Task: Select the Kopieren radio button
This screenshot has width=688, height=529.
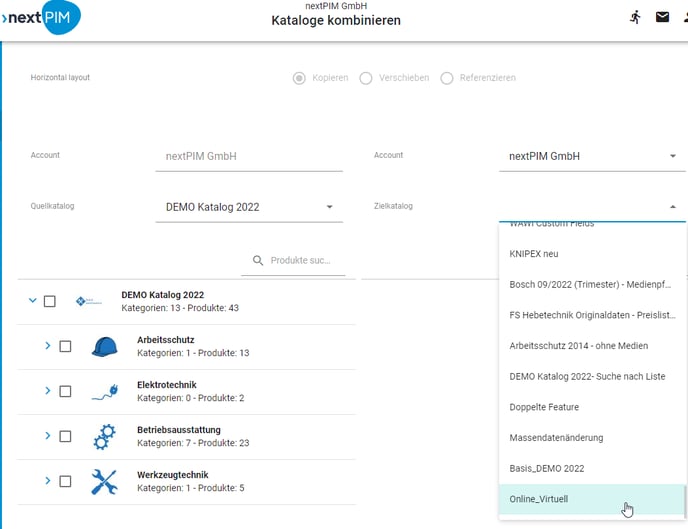Action: (299, 78)
